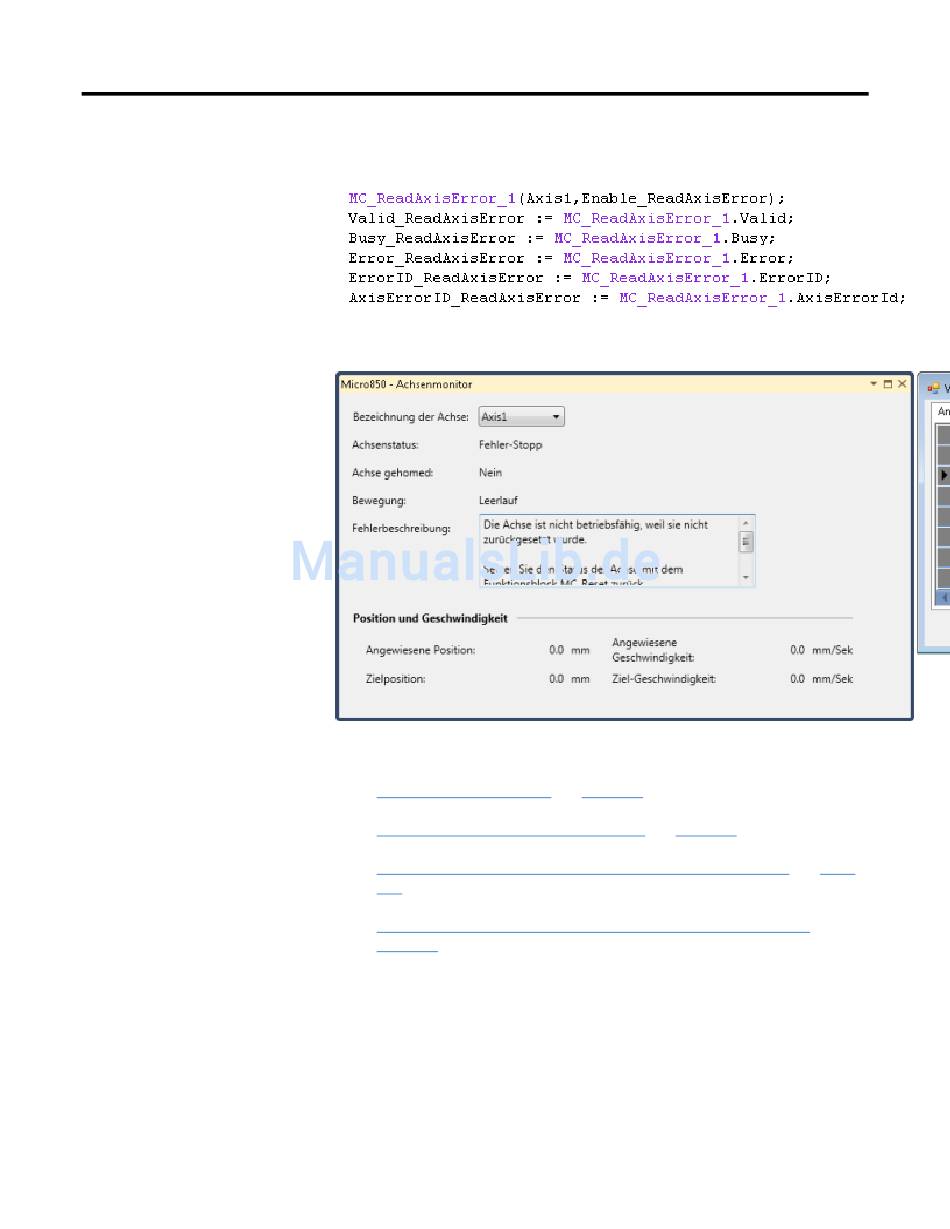
Task: Close the Micro850 Achsenmonitor panel
Action: tap(901, 384)
